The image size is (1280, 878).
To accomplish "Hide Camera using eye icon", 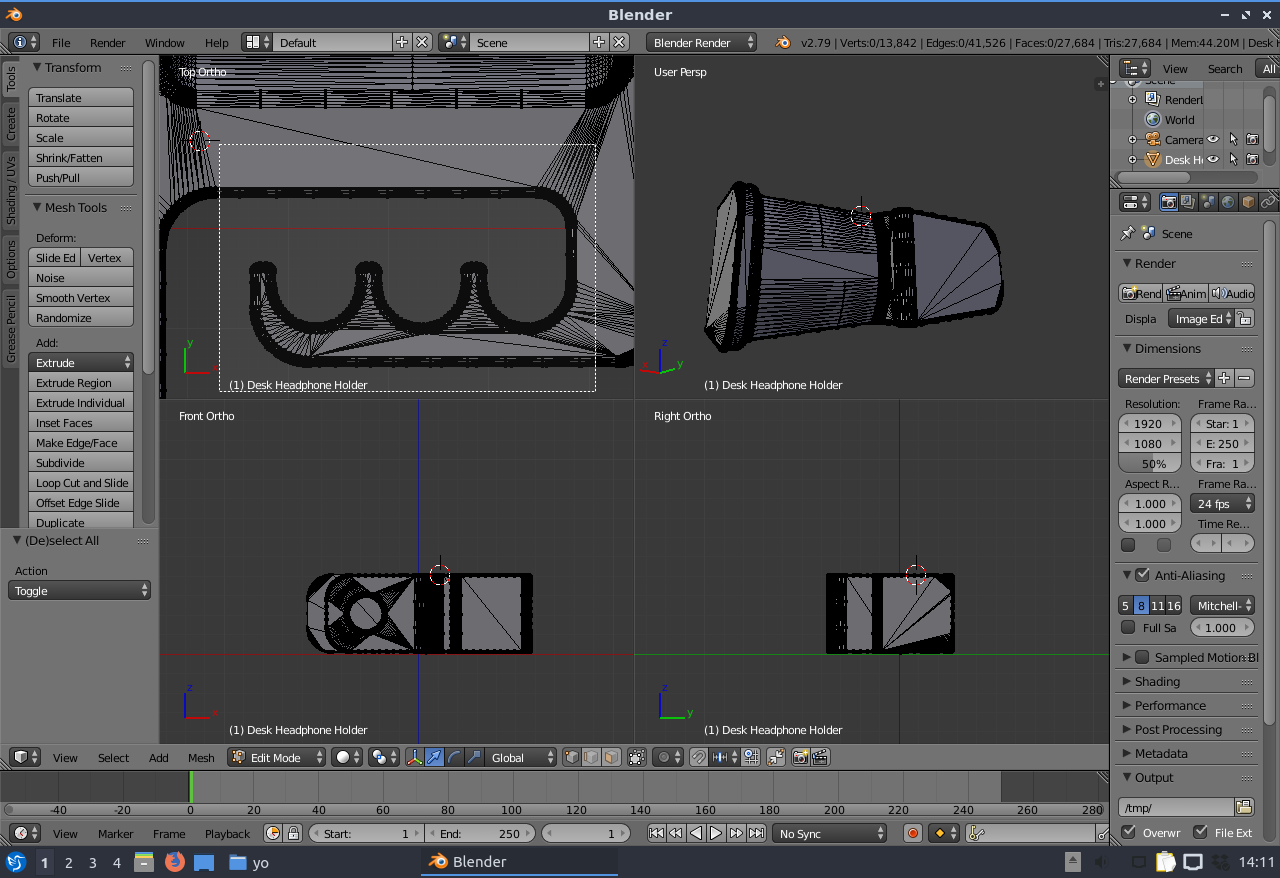I will click(1213, 140).
